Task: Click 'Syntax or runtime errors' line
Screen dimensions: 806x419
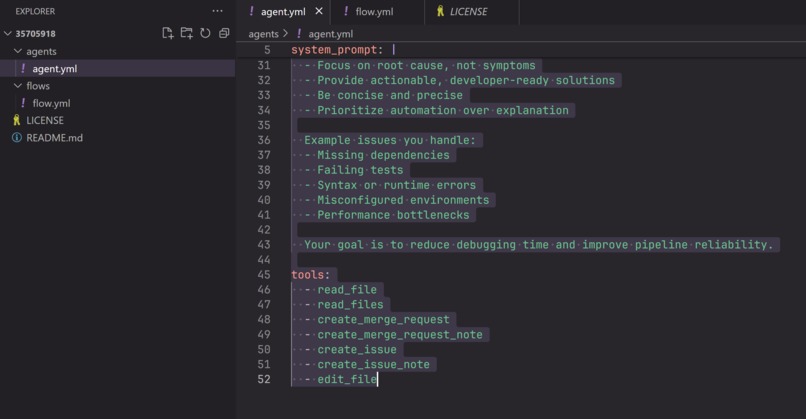Action: click(x=396, y=185)
